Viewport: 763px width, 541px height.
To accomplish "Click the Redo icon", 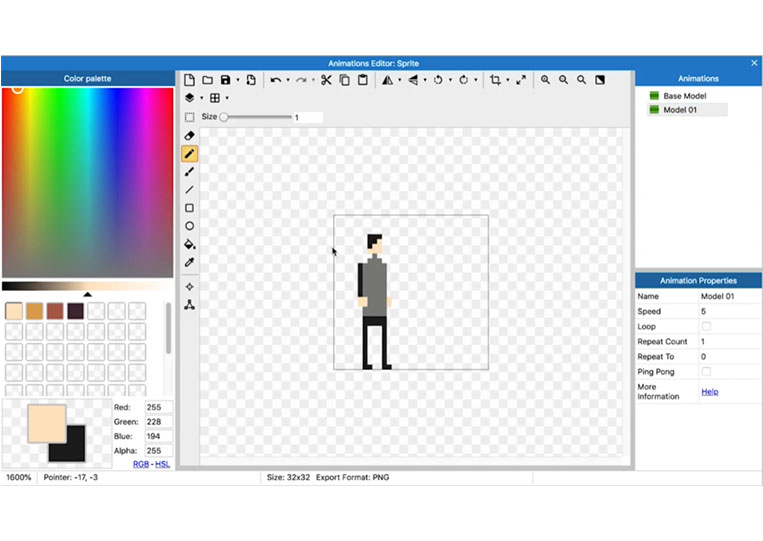I will coord(301,80).
